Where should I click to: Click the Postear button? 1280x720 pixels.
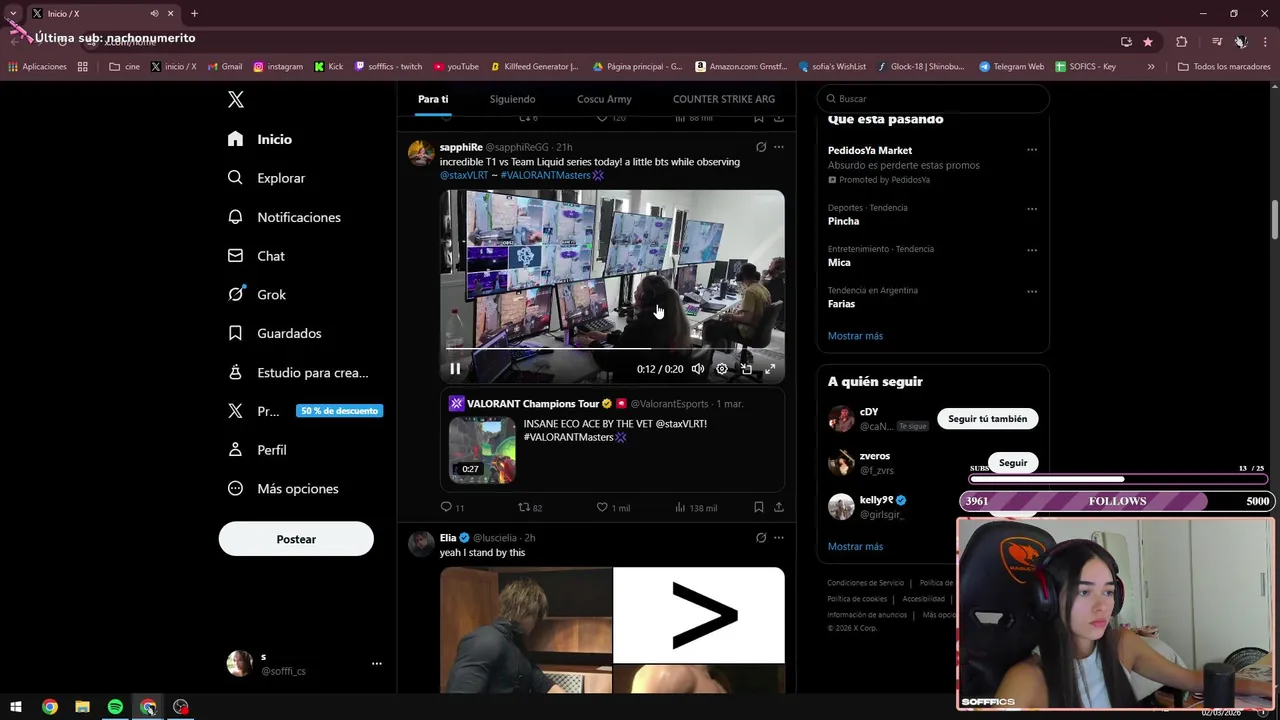[x=296, y=539]
